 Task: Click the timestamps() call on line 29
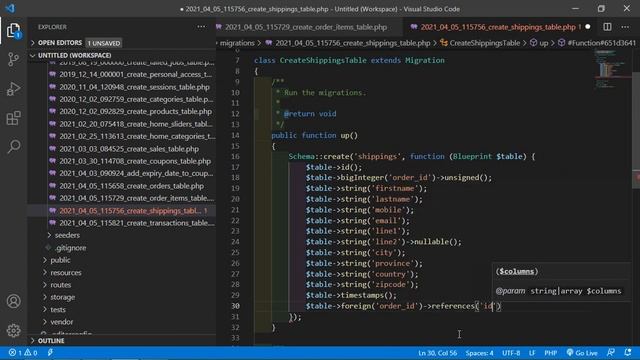(x=368, y=295)
